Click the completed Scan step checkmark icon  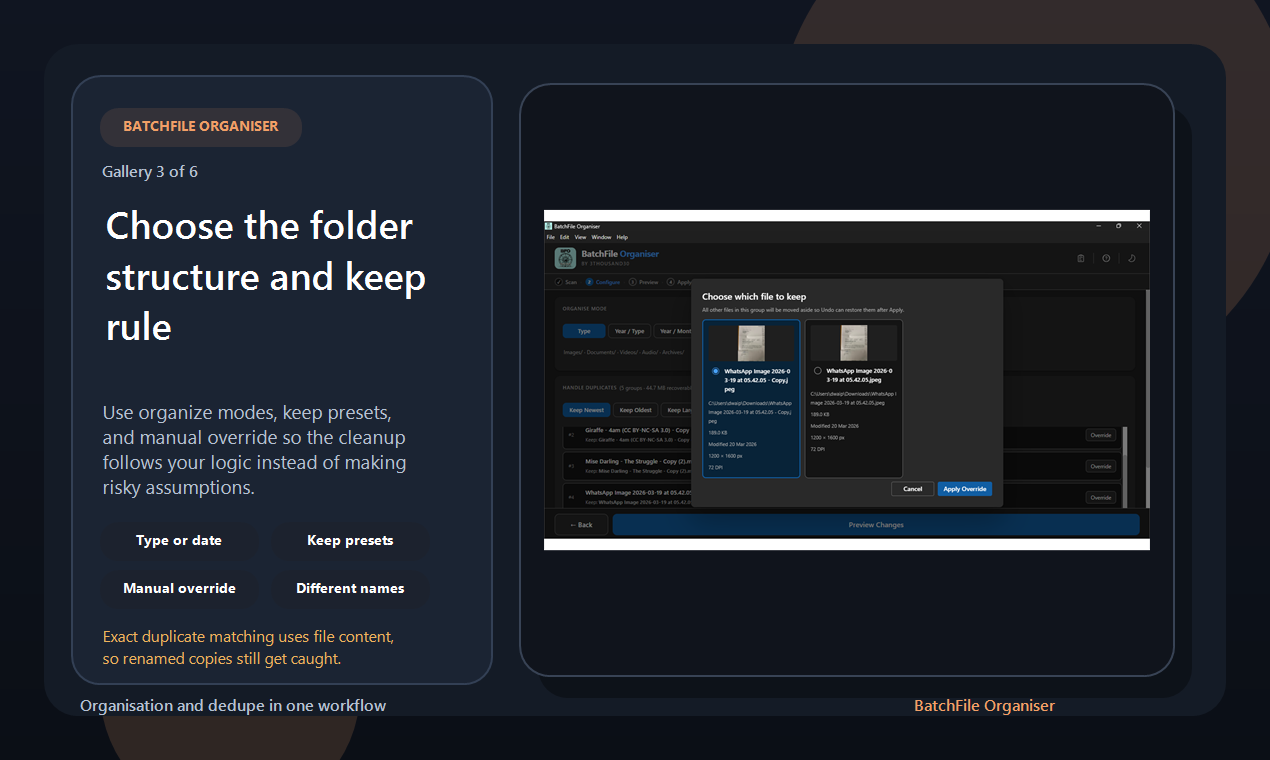[x=559, y=282]
